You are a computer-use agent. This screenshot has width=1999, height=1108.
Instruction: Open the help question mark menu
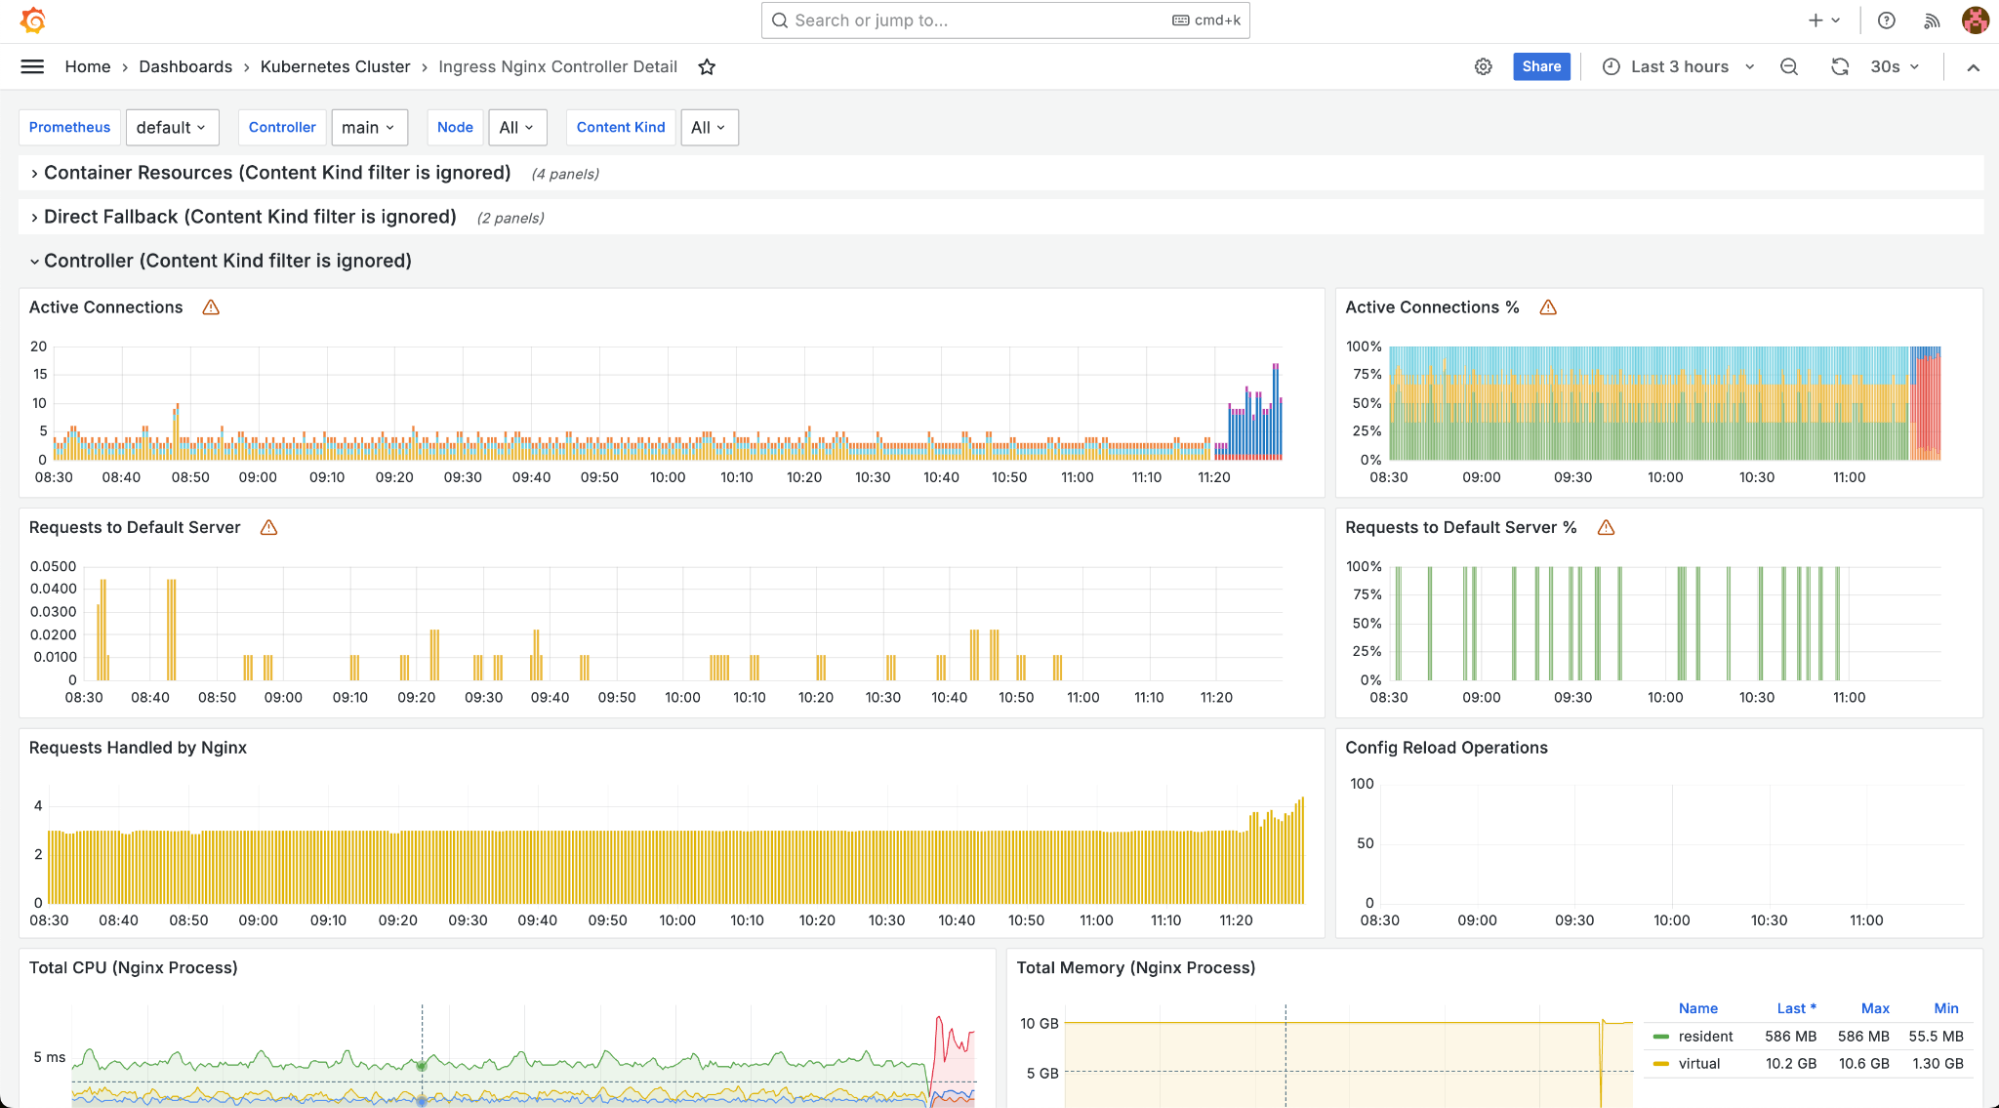click(1886, 20)
